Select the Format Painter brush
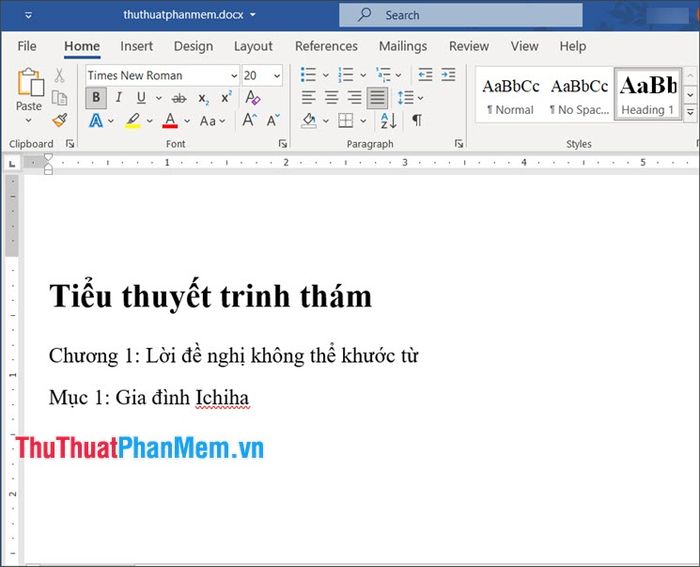The height and width of the screenshot is (567, 700). (59, 120)
